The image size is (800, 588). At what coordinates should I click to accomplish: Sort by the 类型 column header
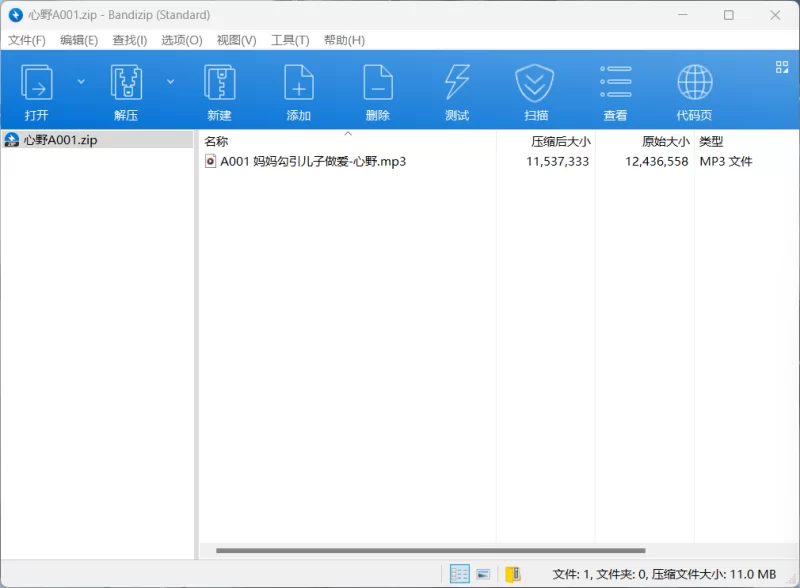711,141
